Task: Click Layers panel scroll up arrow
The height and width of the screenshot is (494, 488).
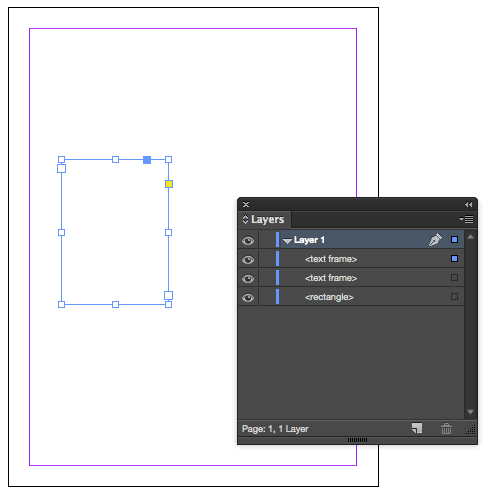Action: (470, 237)
